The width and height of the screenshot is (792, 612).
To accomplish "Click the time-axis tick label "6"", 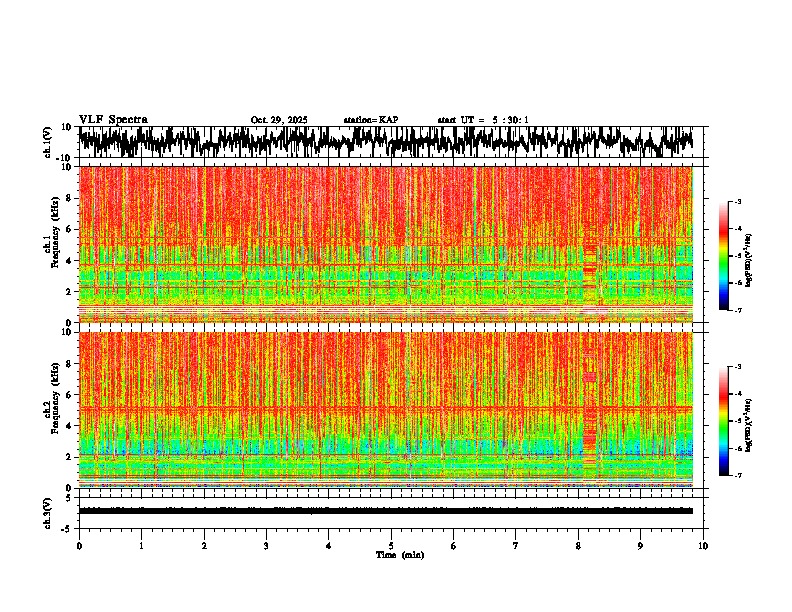I will coord(454,546).
